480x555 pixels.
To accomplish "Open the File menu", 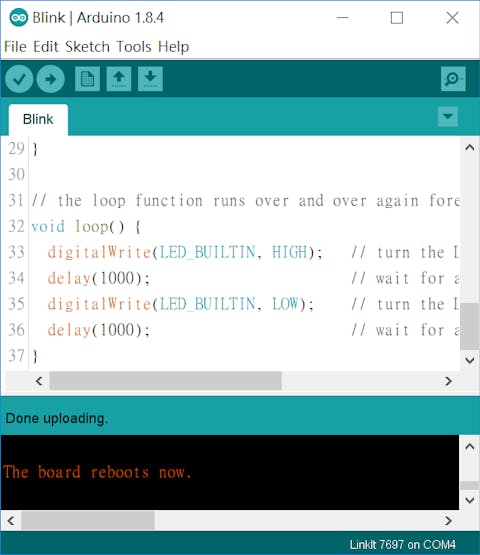I will point(15,47).
